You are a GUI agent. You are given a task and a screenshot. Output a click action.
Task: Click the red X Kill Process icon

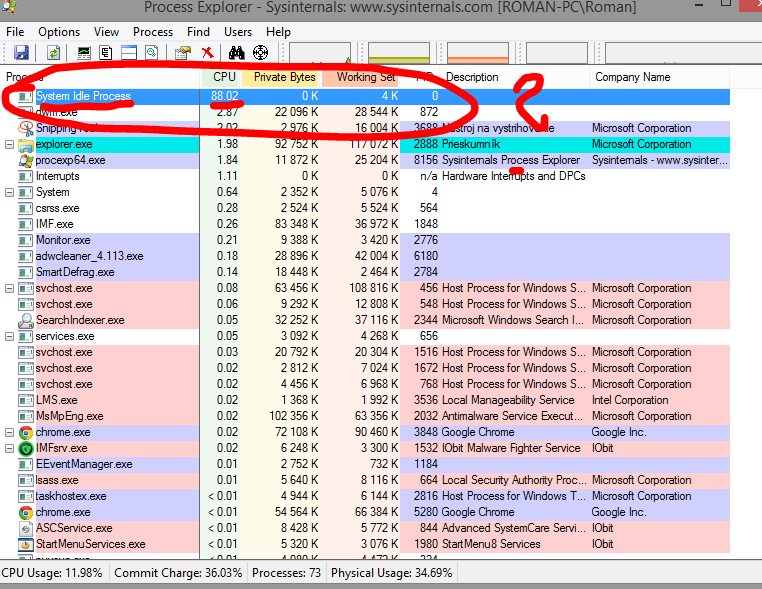pos(207,52)
